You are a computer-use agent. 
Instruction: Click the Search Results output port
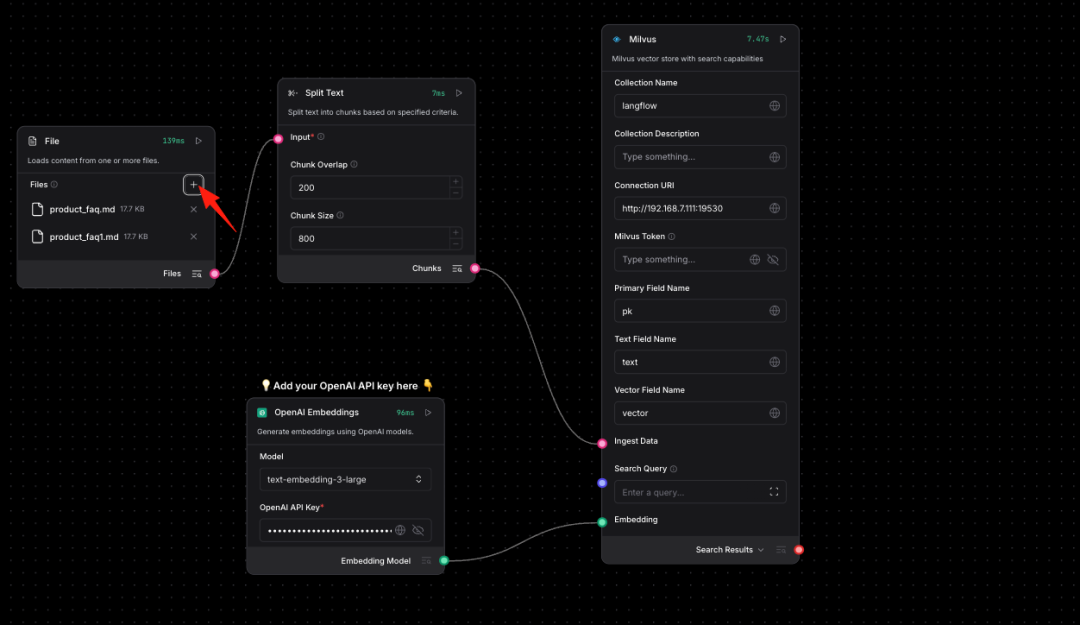pyautogui.click(x=799, y=550)
